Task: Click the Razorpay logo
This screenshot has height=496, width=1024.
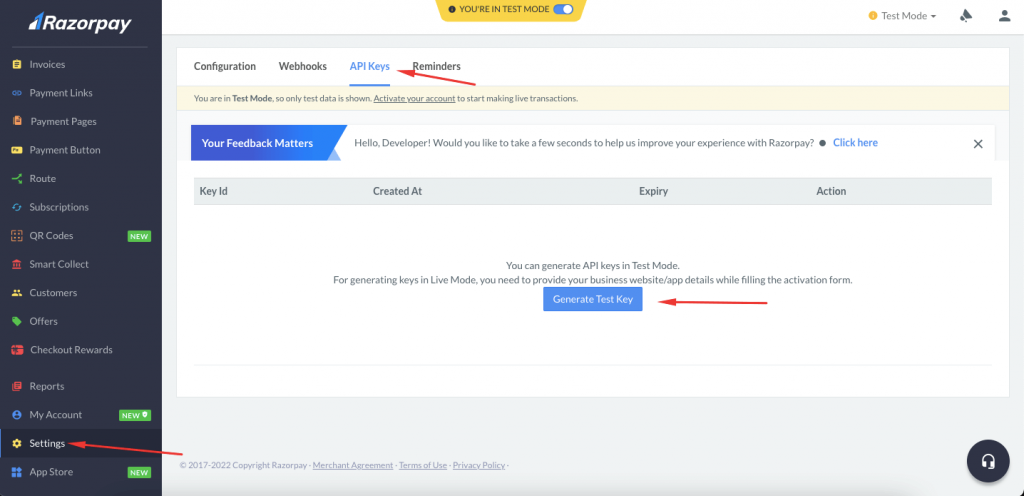Action: click(80, 23)
